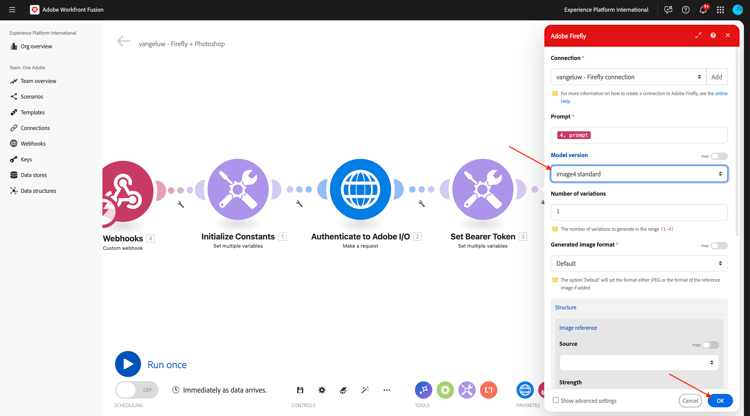Viewport: 750px width, 416px height.
Task: Open the green gear tool
Action: click(445, 390)
